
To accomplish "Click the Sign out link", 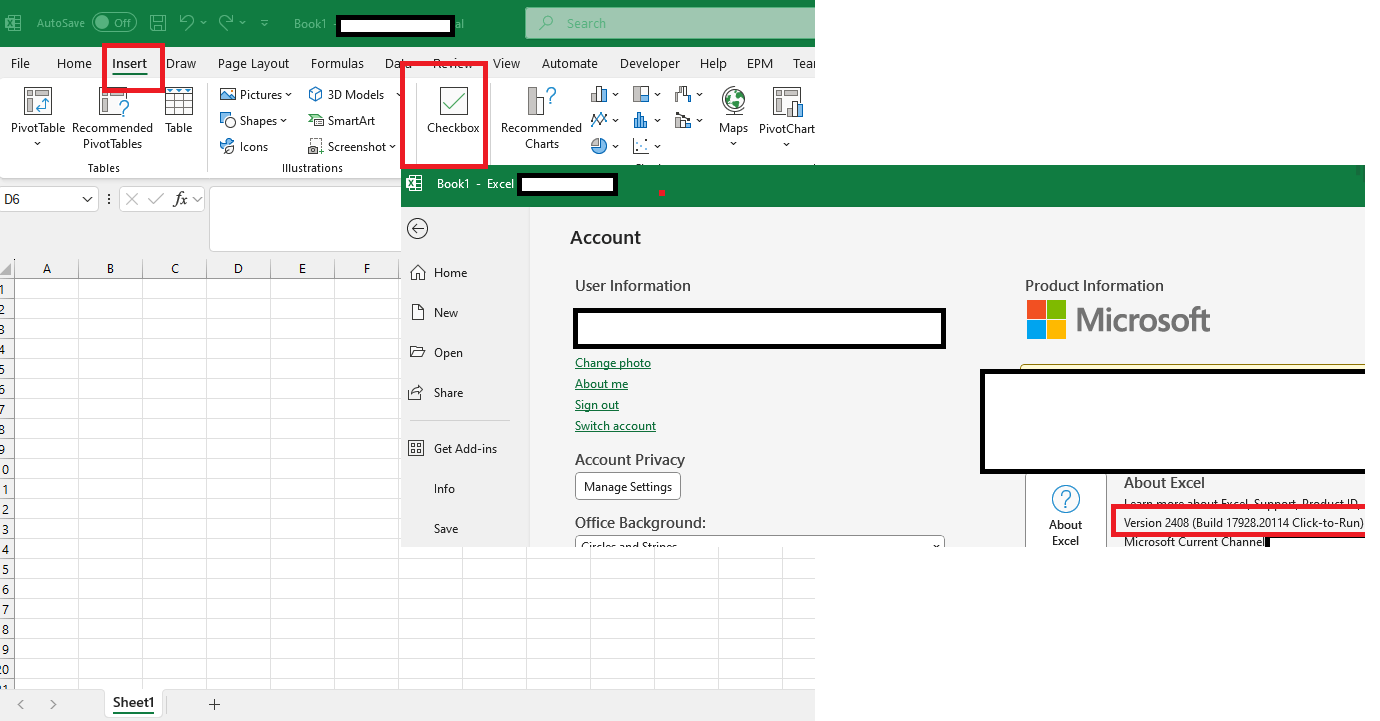I will pos(597,405).
